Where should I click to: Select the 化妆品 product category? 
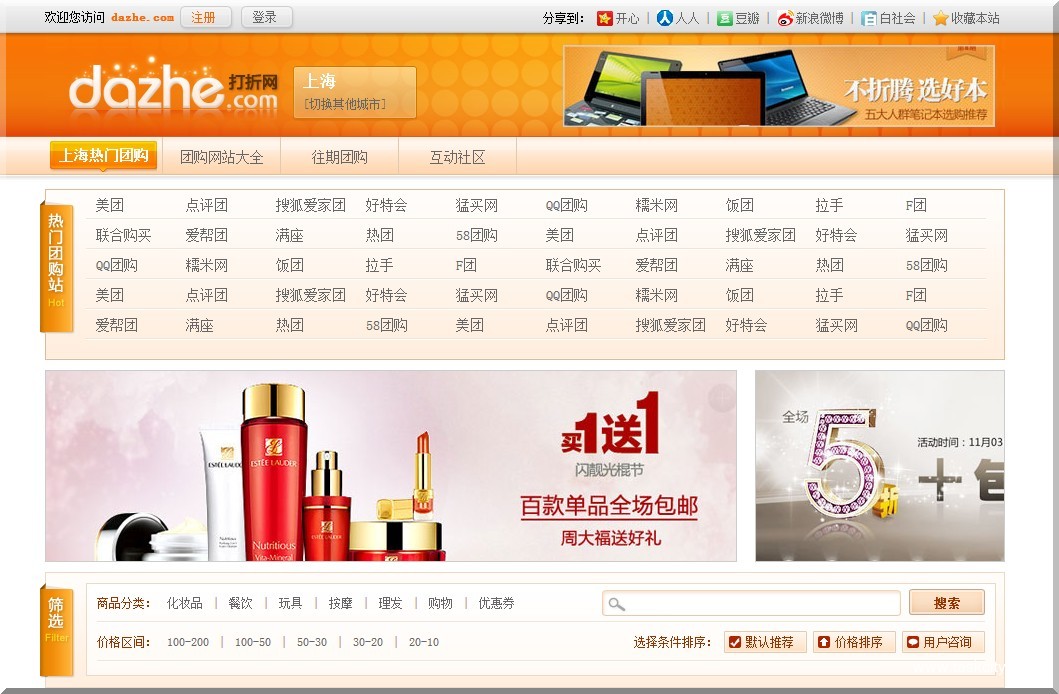click(185, 603)
